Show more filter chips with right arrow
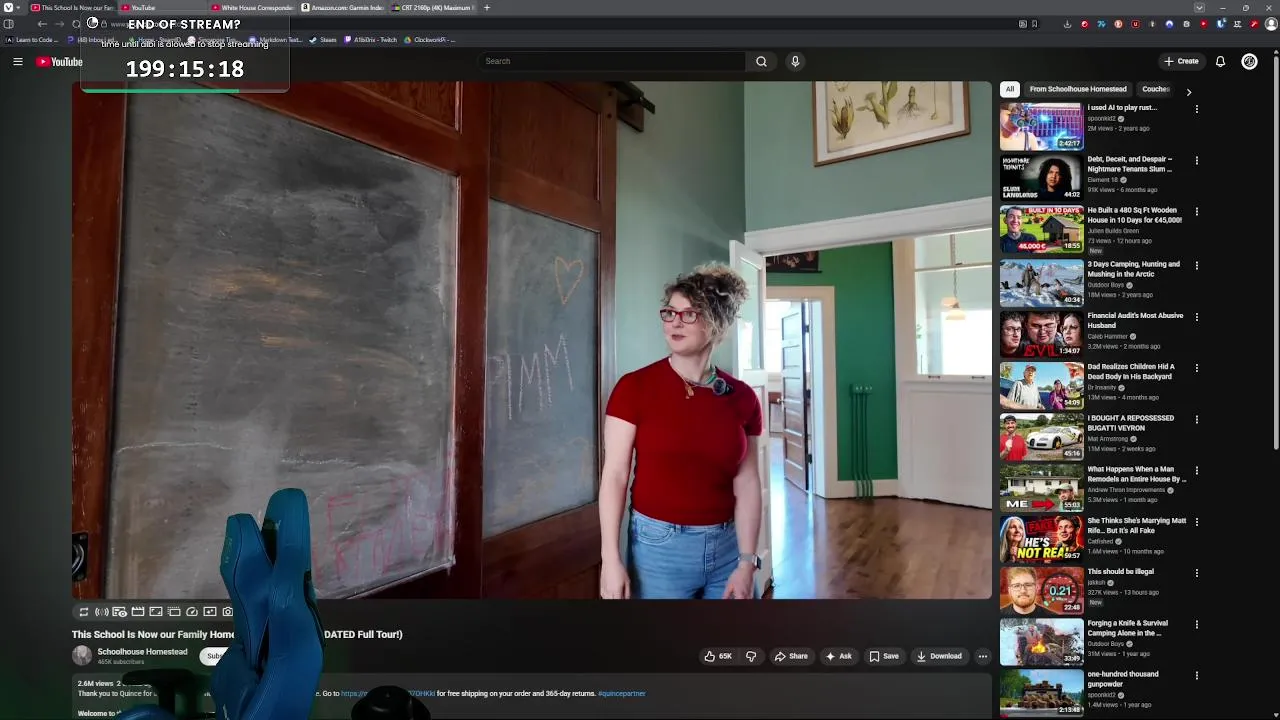Viewport: 1280px width, 720px height. coord(1188,92)
